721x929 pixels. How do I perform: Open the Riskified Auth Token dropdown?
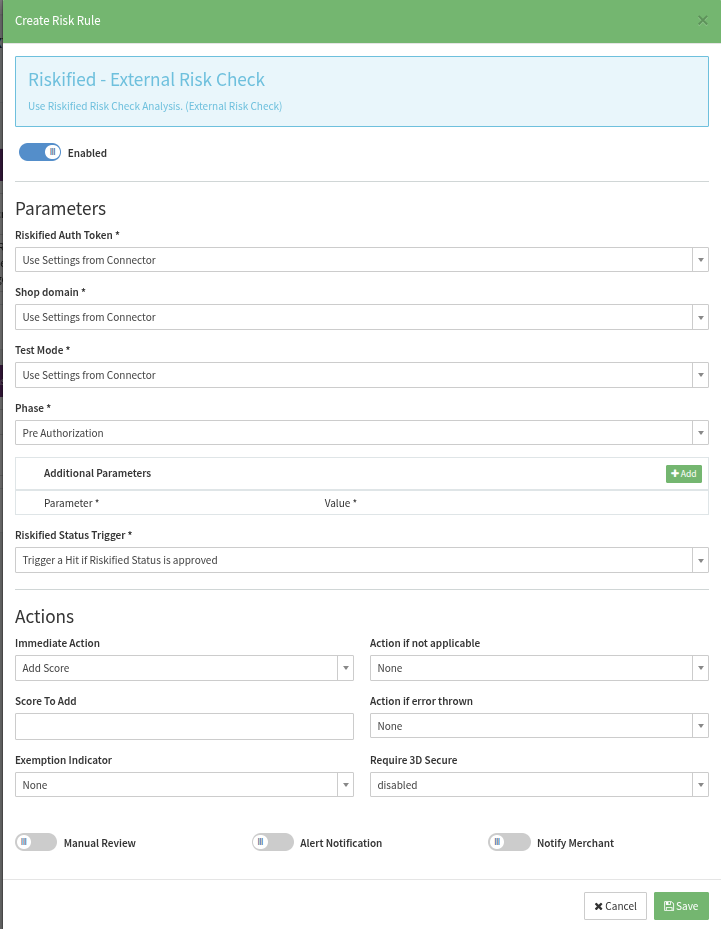pos(361,260)
